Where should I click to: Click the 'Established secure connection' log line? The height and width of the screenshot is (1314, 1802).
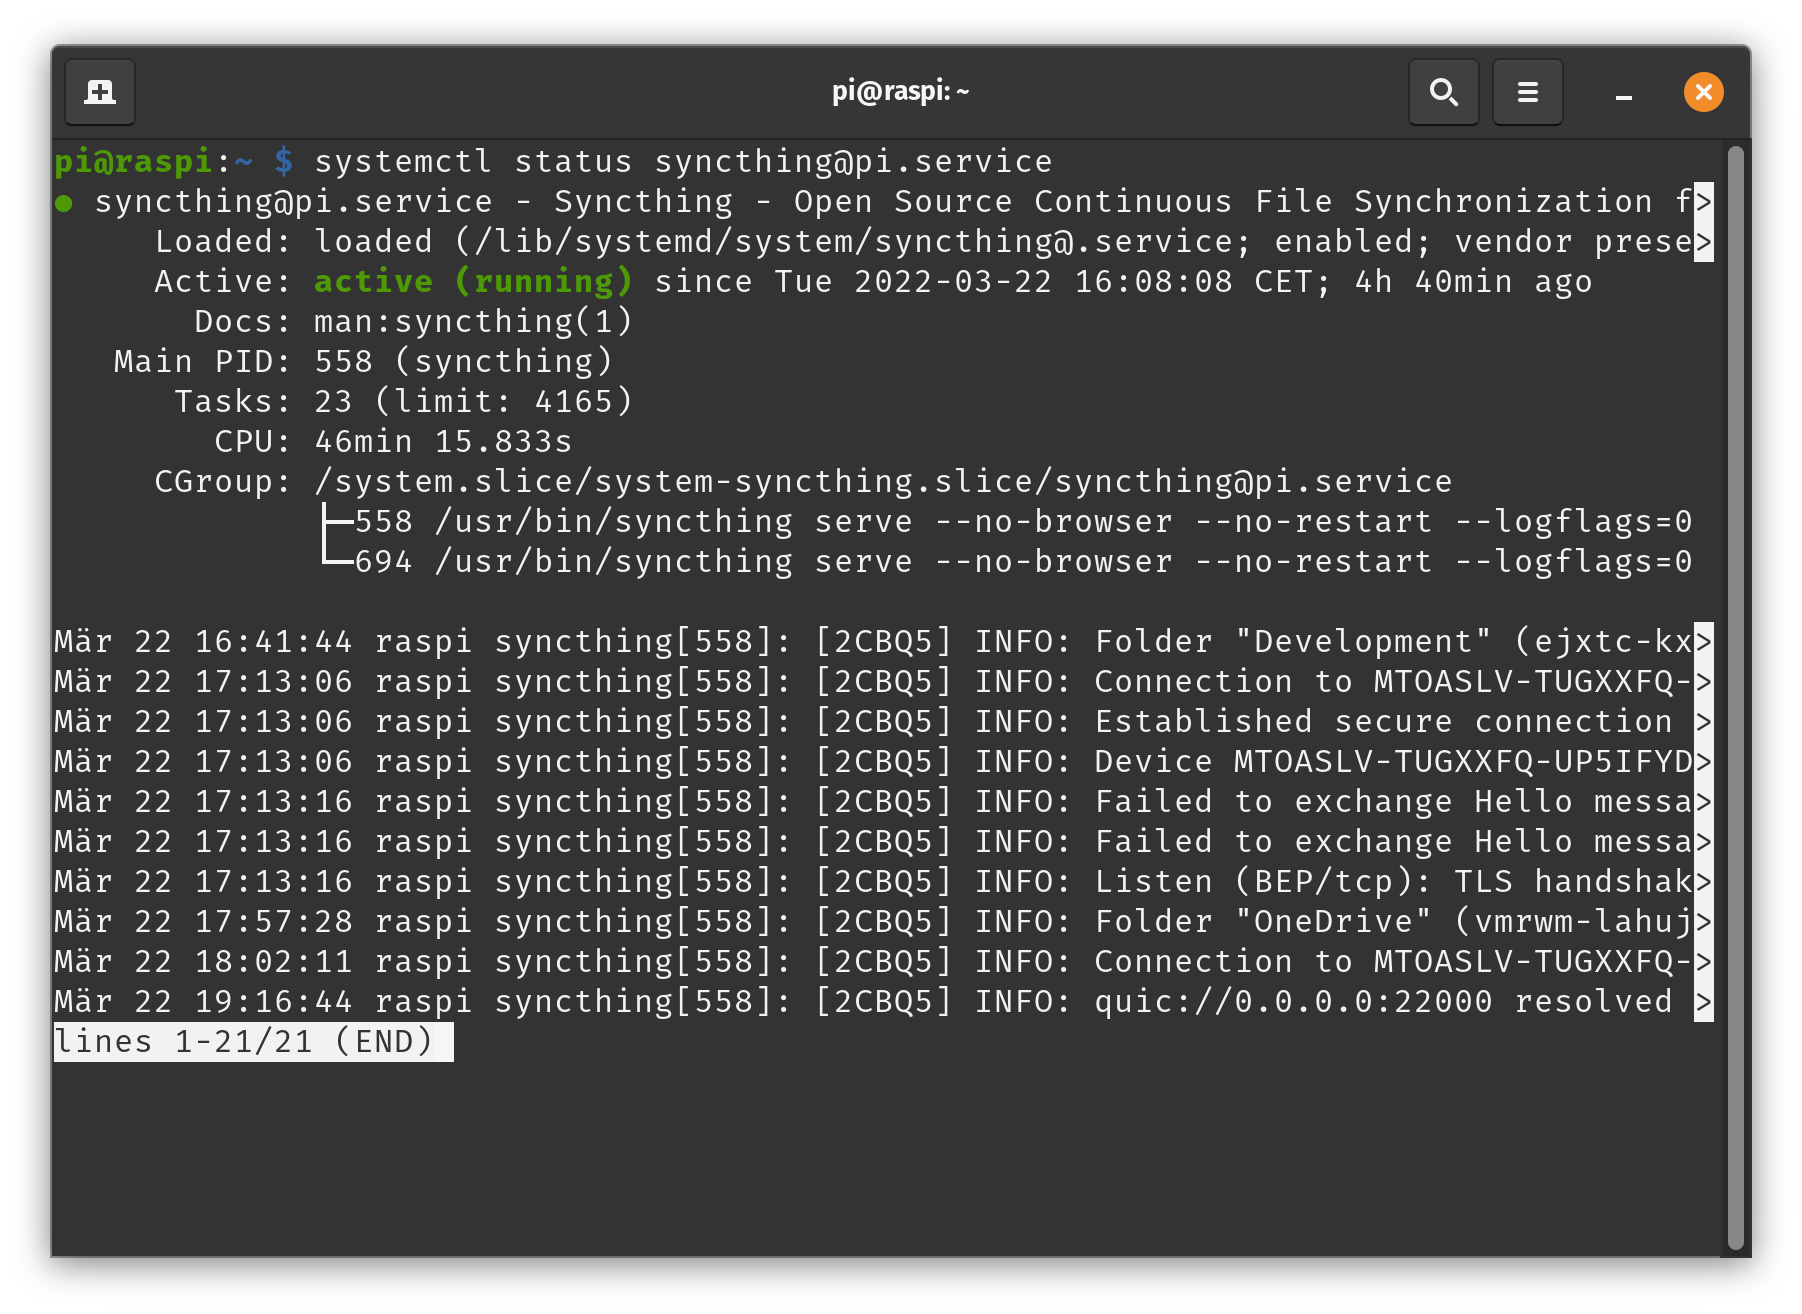883,721
